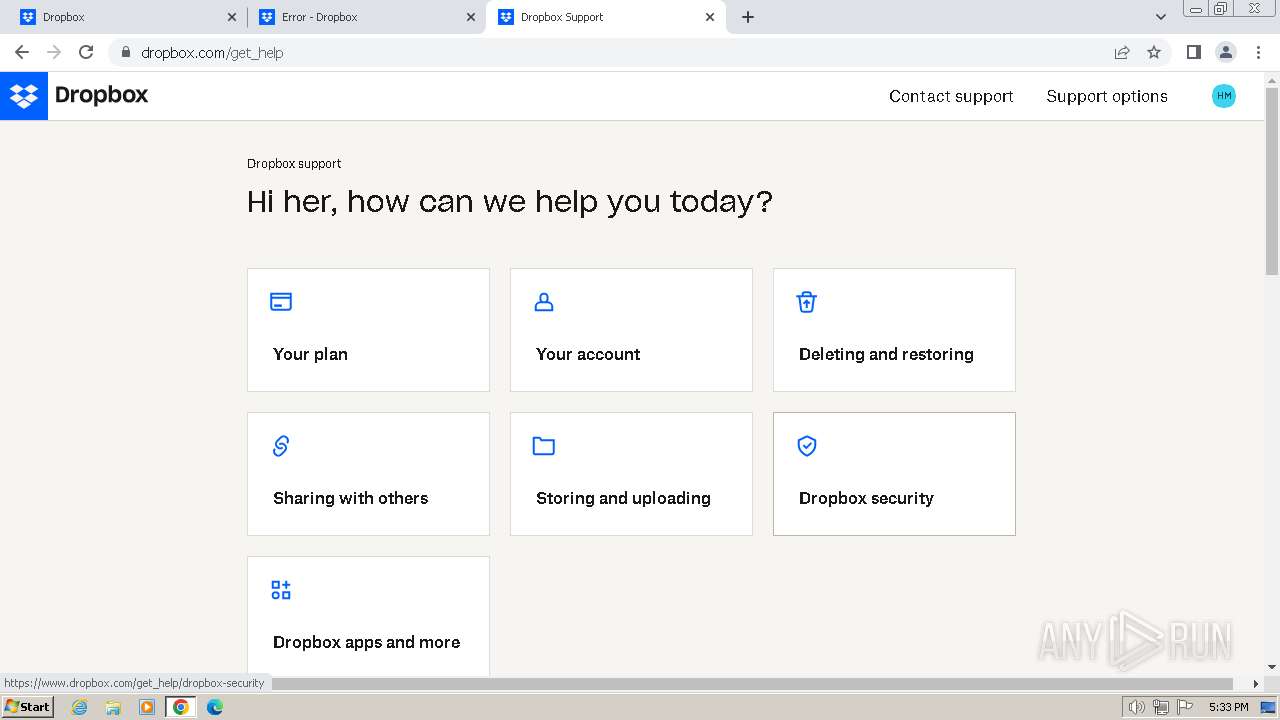Open the Contact support link
Viewport: 1280px width, 720px height.
coord(951,96)
